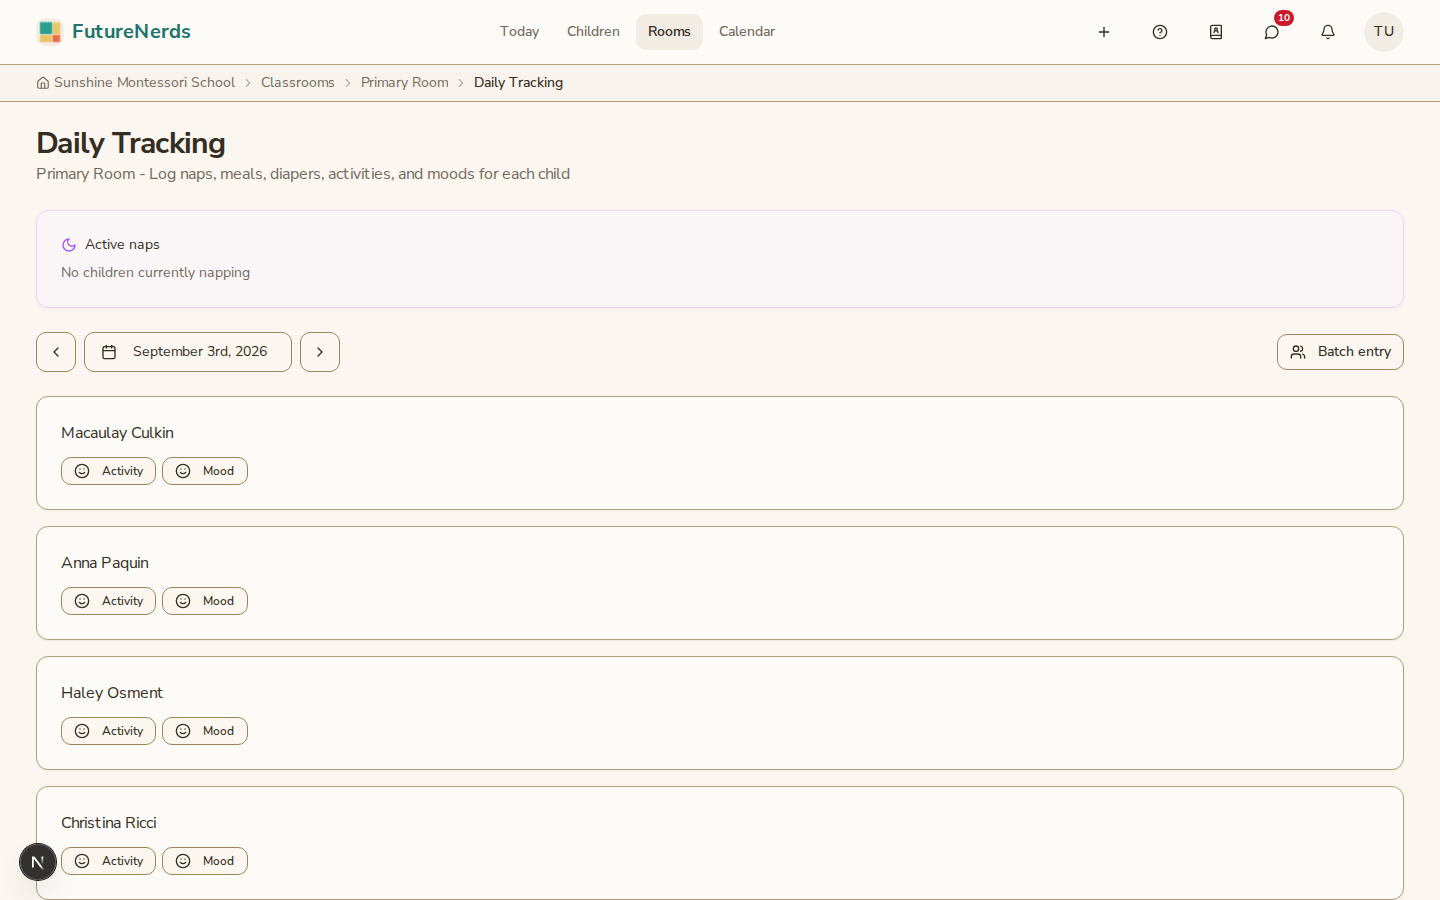Open the contacts directory icon
This screenshot has width=1440, height=900.
coord(1216,32)
